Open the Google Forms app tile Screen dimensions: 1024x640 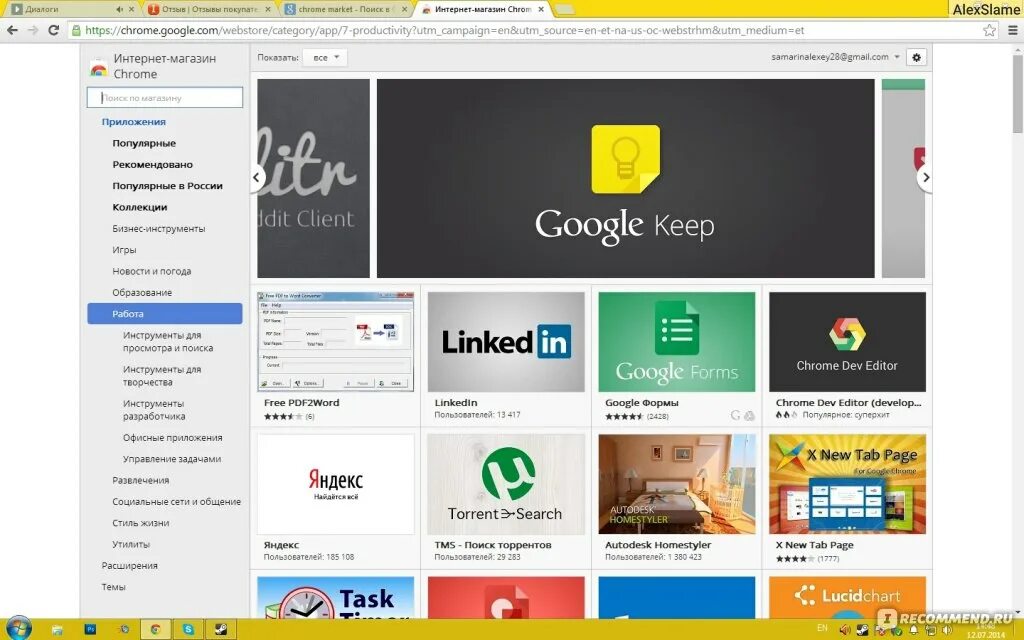coord(677,356)
